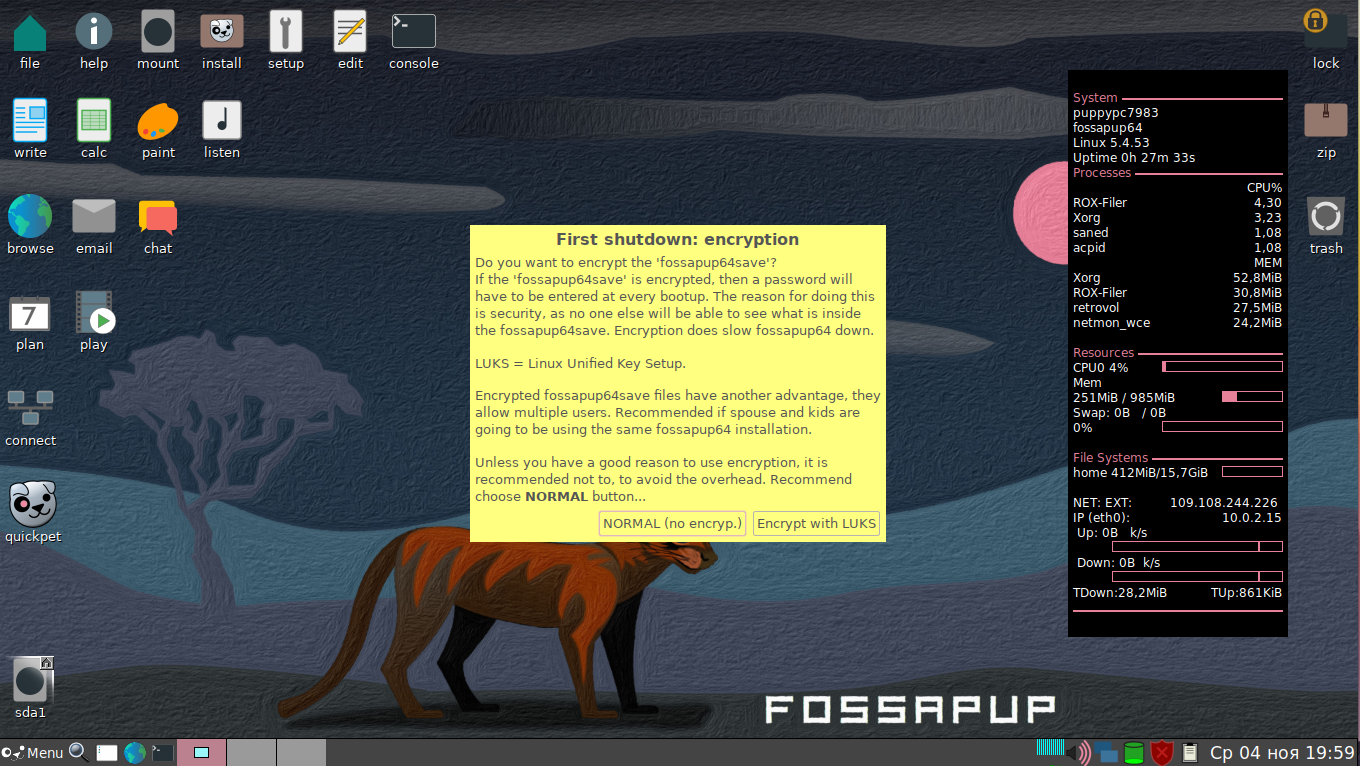Image resolution: width=1360 pixels, height=766 pixels.
Task: Open terminal from taskbar launcher icon
Action: click(x=162, y=753)
